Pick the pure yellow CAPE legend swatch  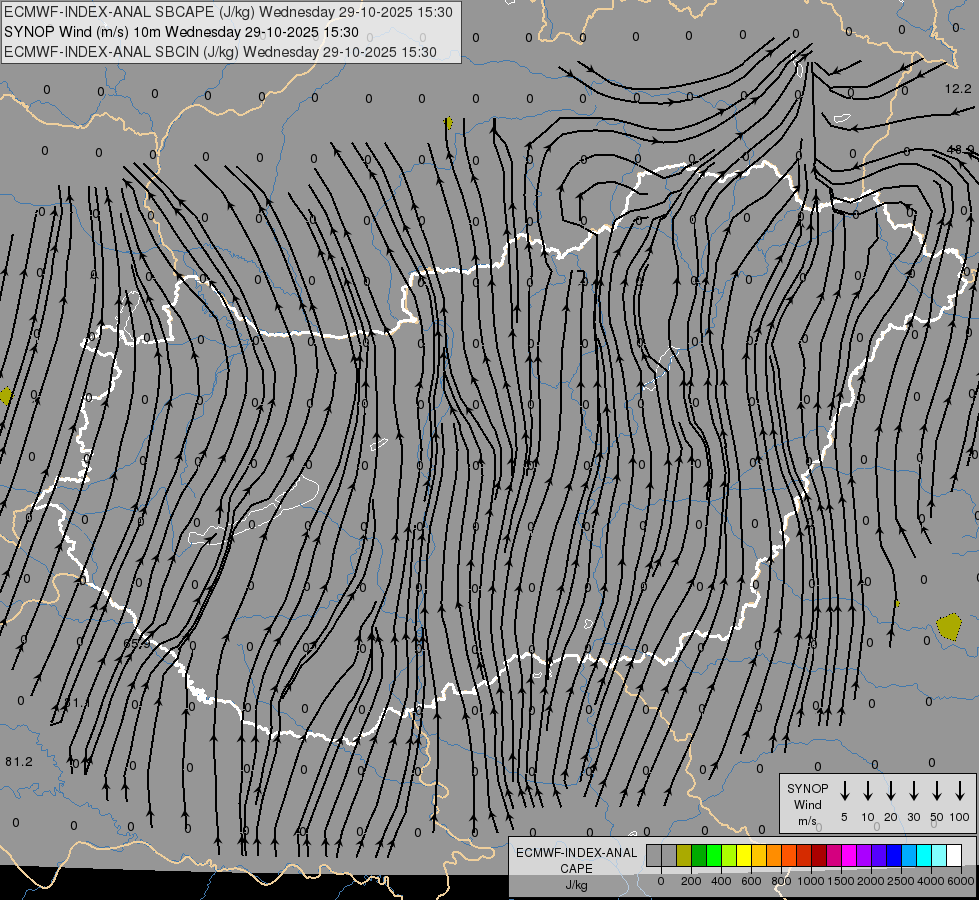pyautogui.click(x=744, y=855)
